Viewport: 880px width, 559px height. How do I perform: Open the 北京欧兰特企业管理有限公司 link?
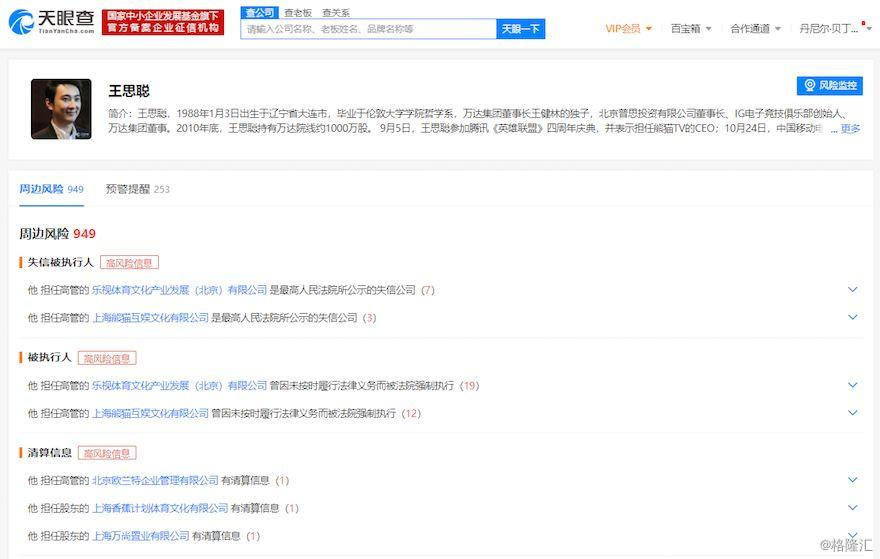(x=155, y=480)
